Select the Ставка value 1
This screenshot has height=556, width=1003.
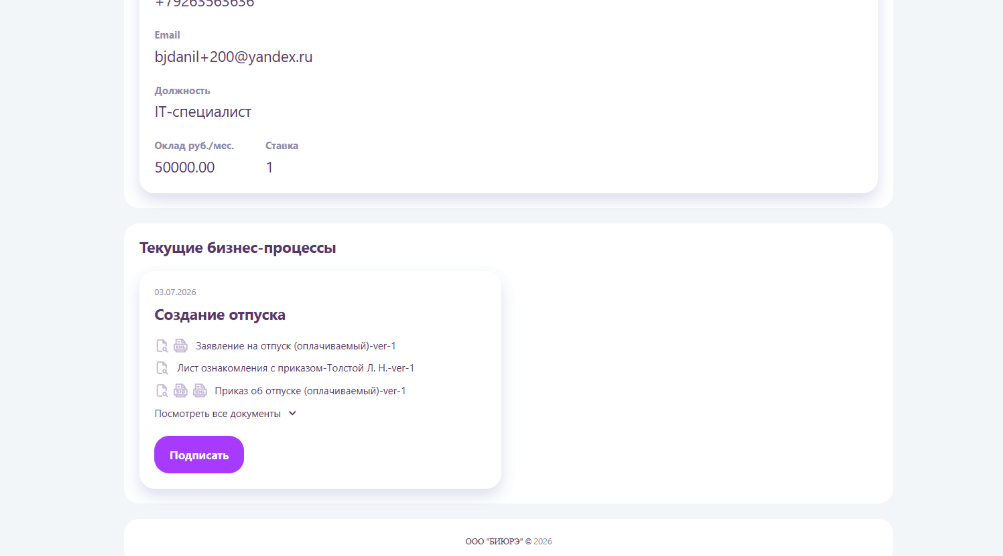(x=269, y=167)
